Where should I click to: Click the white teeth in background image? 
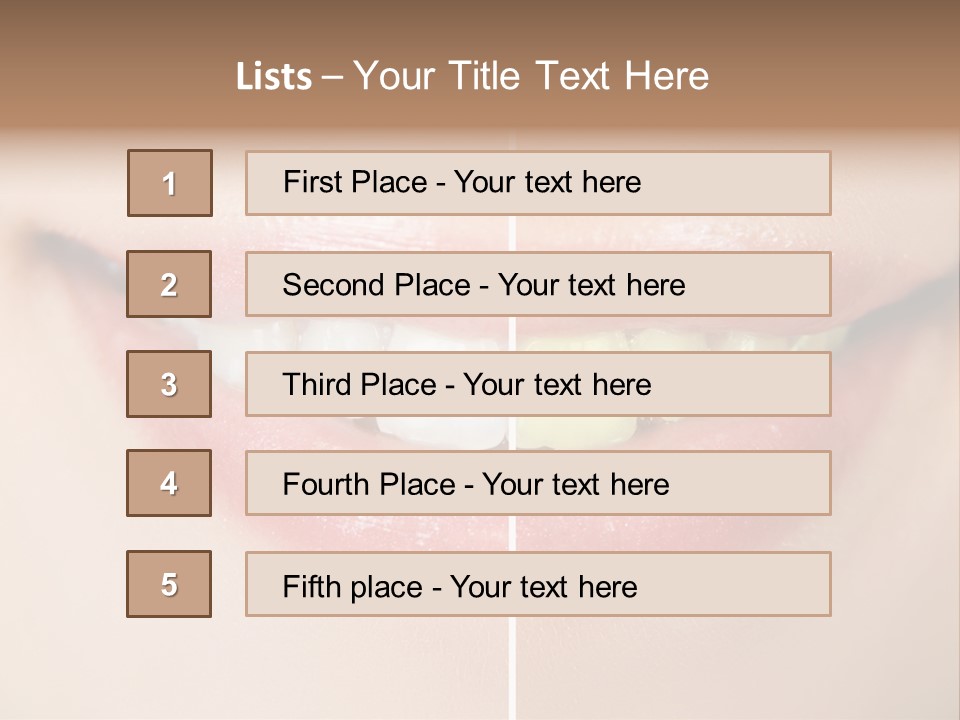coord(455,431)
